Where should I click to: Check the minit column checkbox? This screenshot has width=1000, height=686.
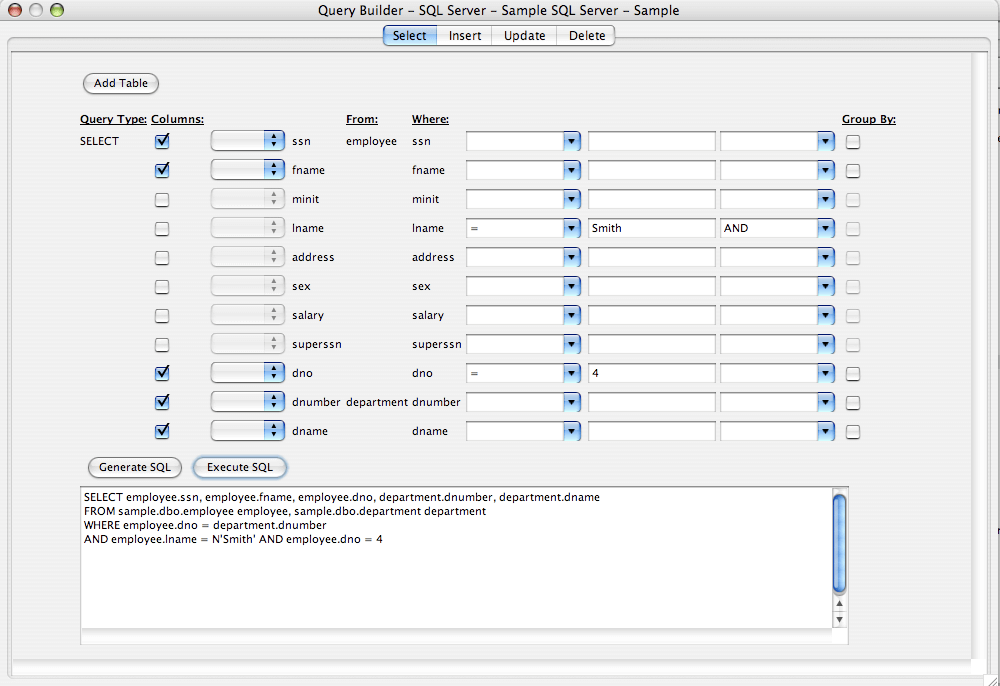(162, 200)
